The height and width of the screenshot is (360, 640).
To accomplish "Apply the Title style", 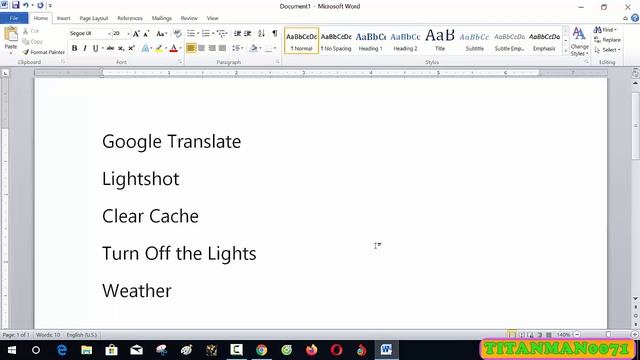I will coord(440,41).
